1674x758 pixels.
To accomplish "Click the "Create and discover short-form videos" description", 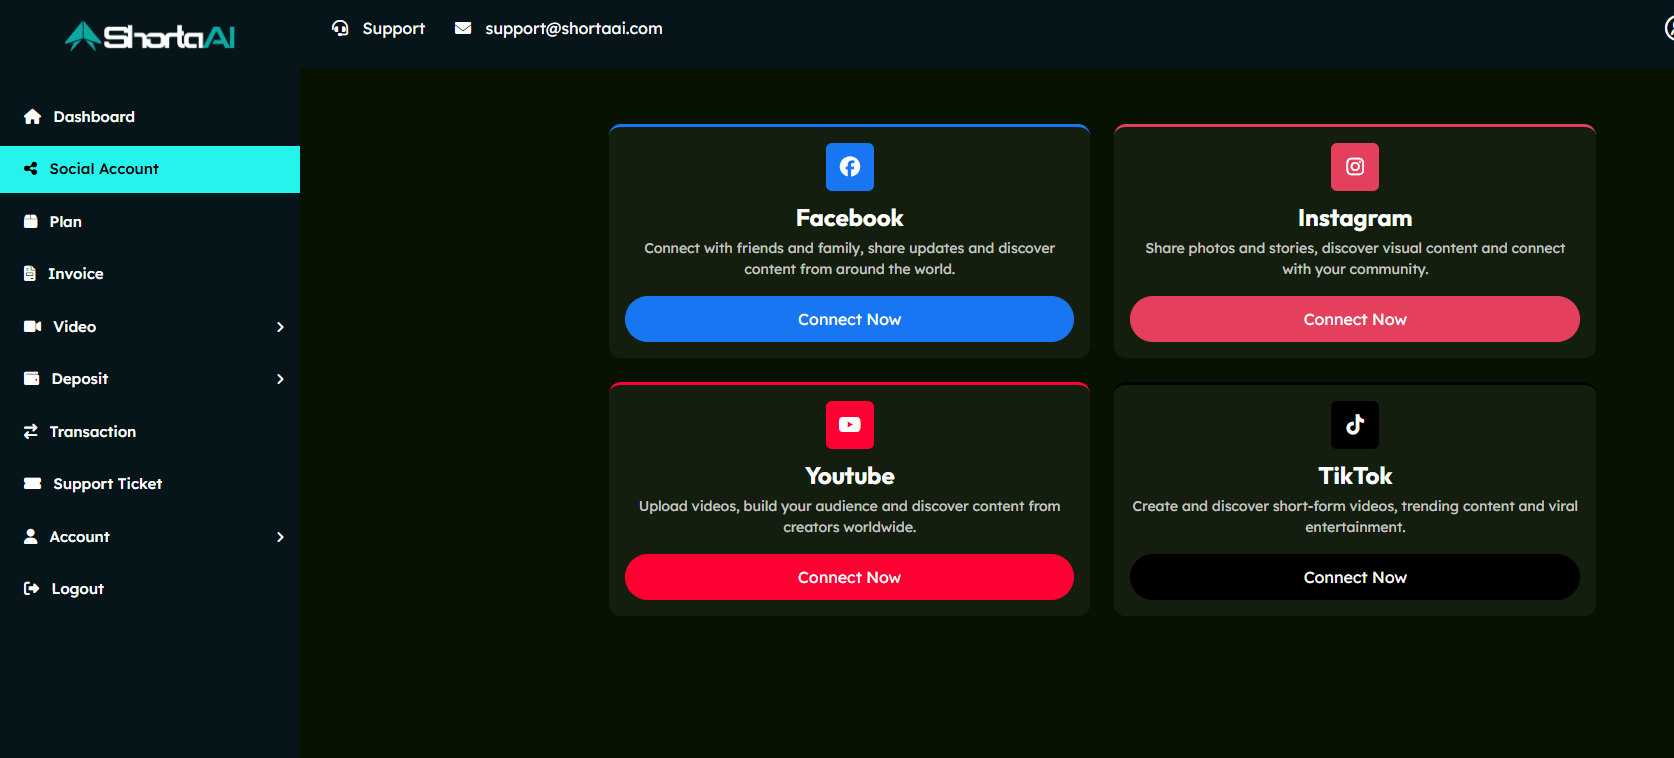I will [1355, 516].
